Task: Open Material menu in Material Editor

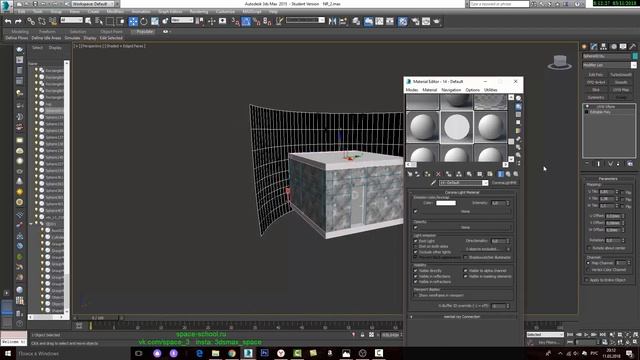Action: (x=429, y=90)
